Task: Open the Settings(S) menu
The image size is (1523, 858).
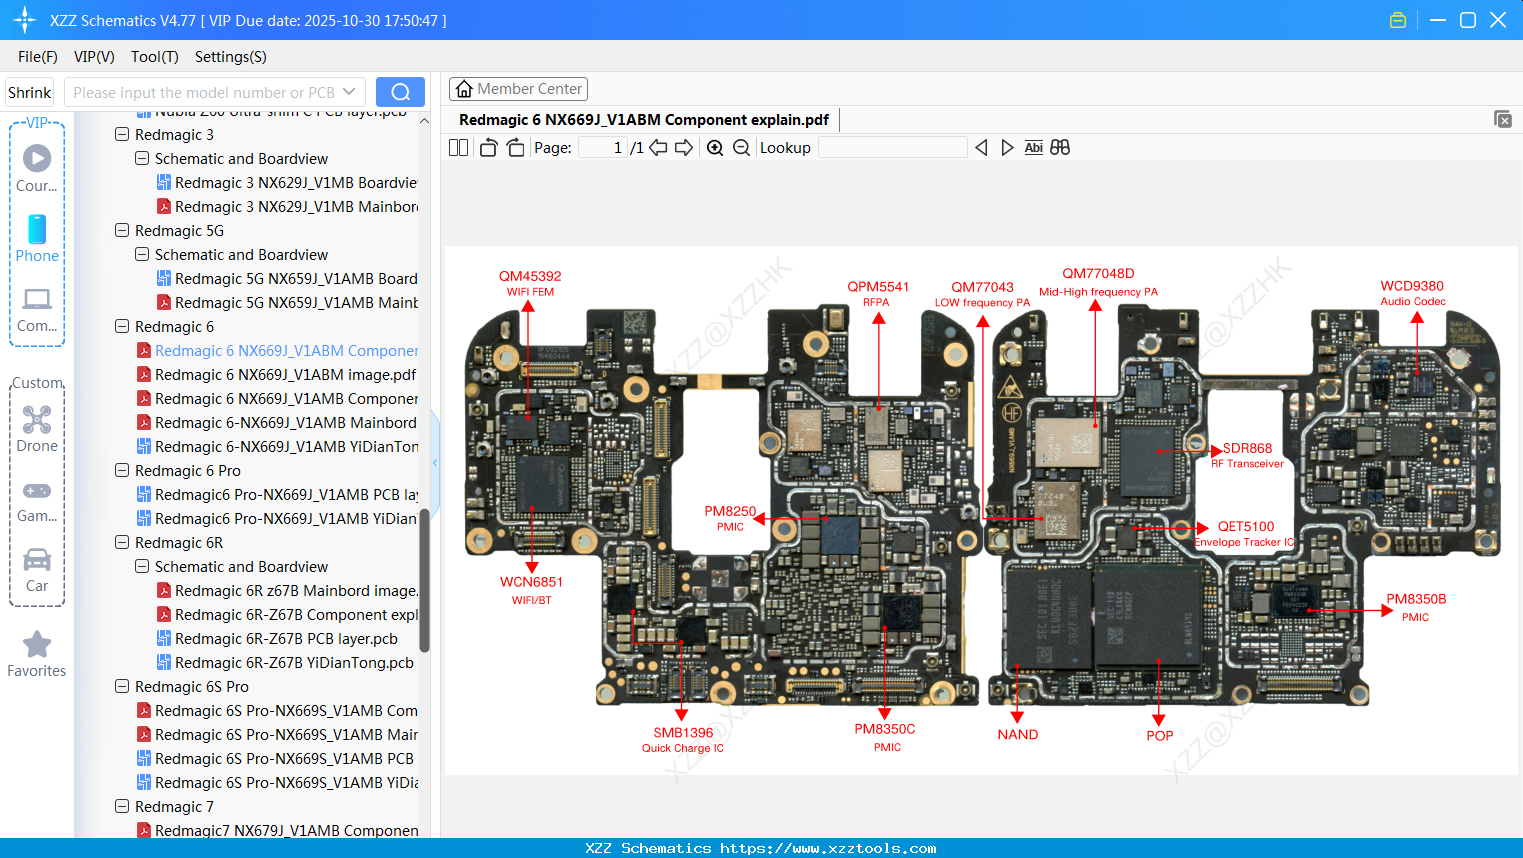Action: (x=230, y=57)
